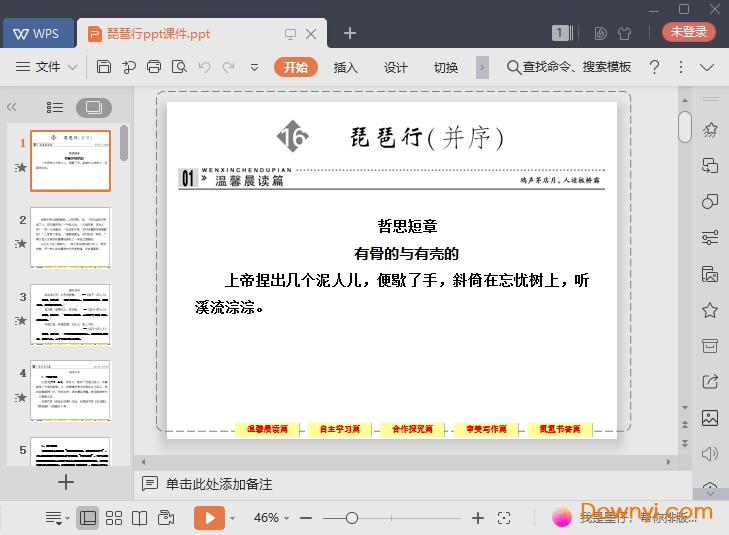Image resolution: width=729 pixels, height=535 pixels.
Task: Open the animation star pane in right sidebar
Action: tap(710, 130)
